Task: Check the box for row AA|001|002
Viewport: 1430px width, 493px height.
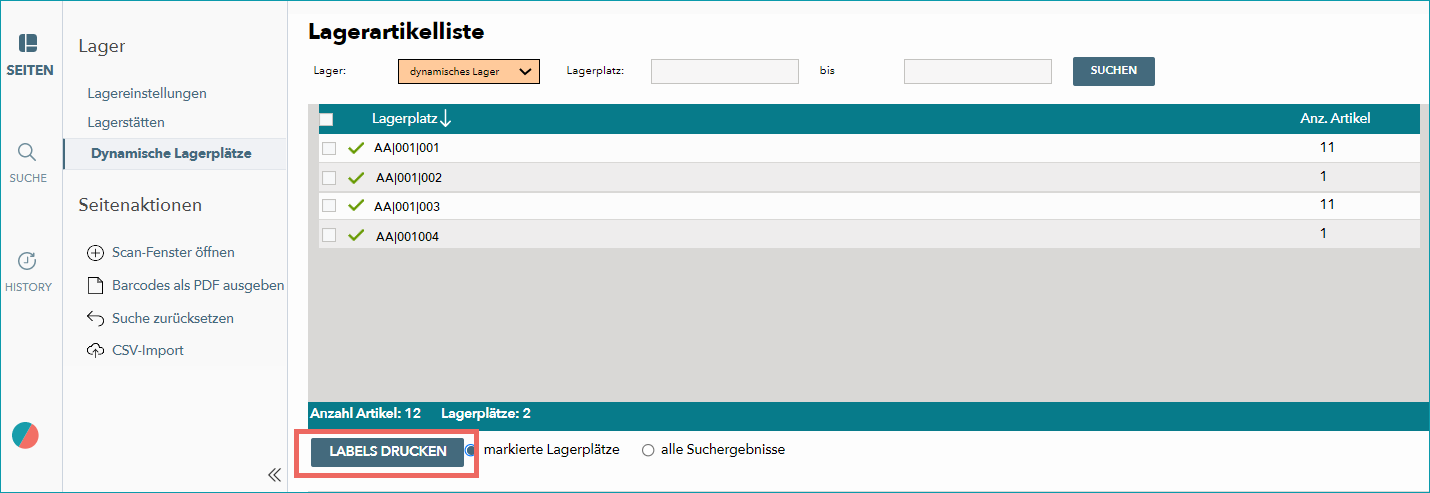Action: tap(329, 178)
